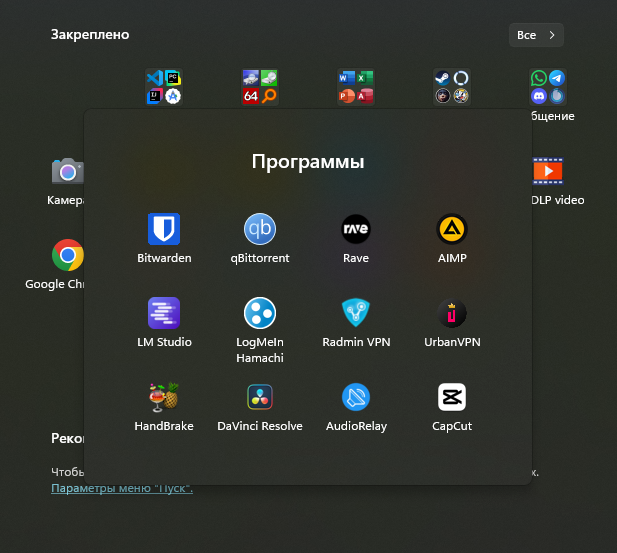This screenshot has height=553, width=617.
Task: Click the Все button to show all apps
Action: coord(536,35)
